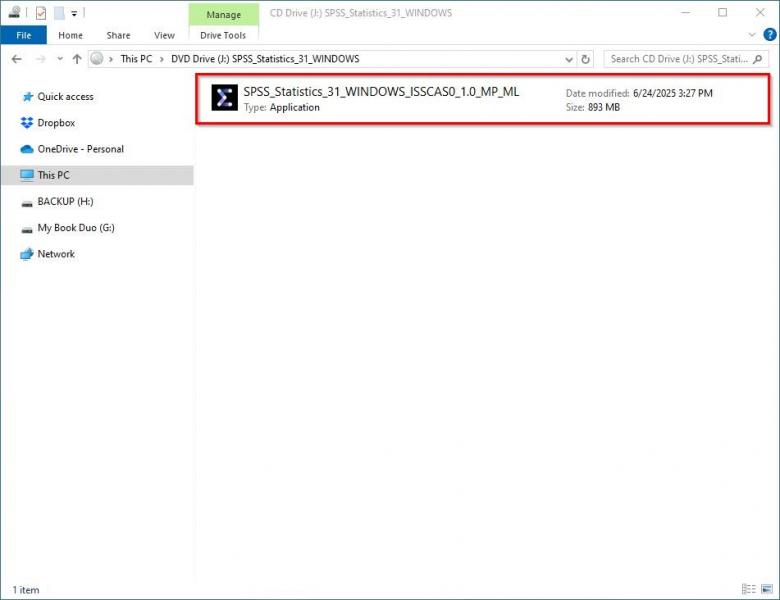
Task: Select BACKUP (H:) drive in sidebar
Action: pos(64,201)
